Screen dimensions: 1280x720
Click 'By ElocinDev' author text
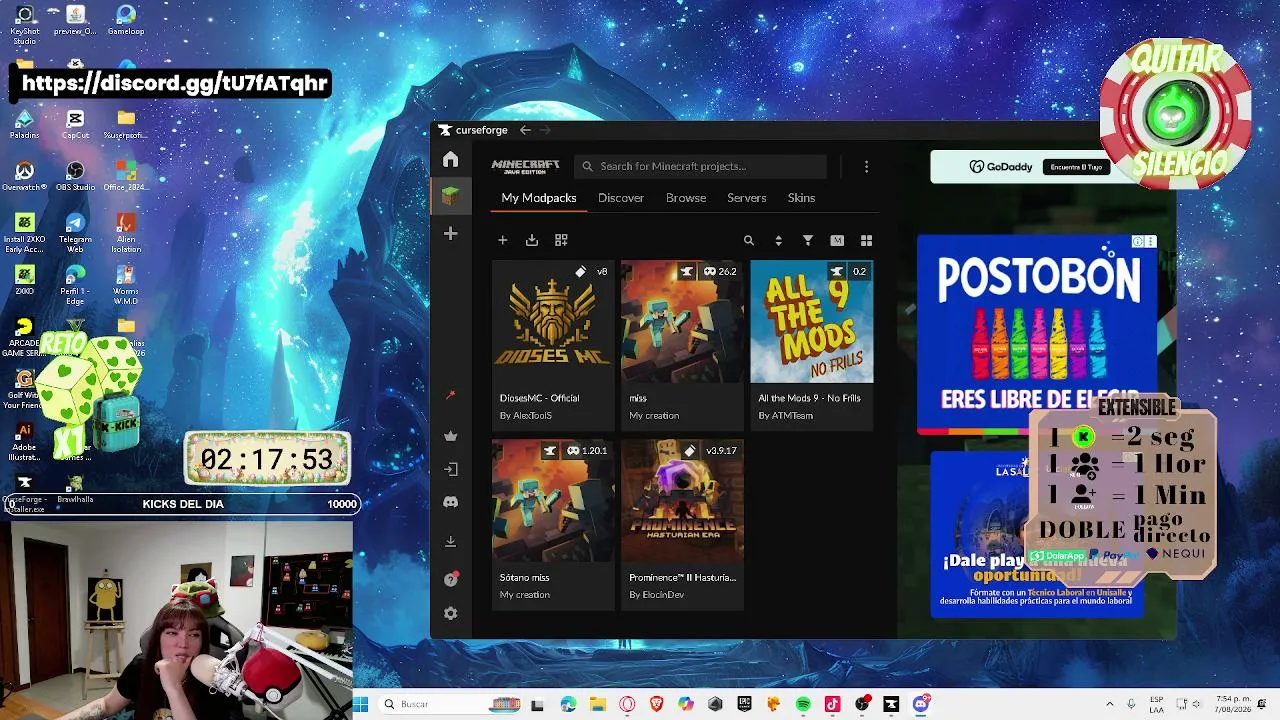657,595
